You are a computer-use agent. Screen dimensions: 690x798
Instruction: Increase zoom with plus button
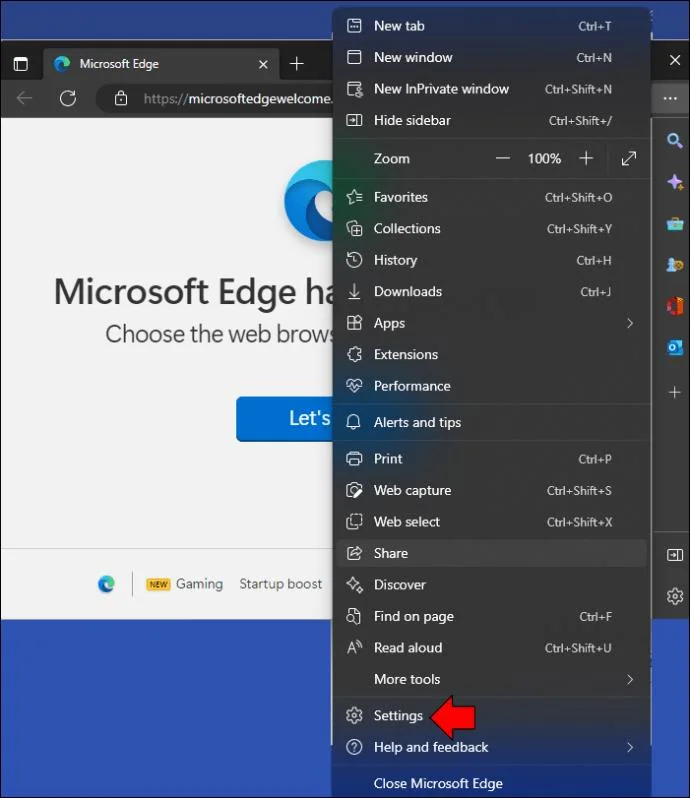click(586, 158)
